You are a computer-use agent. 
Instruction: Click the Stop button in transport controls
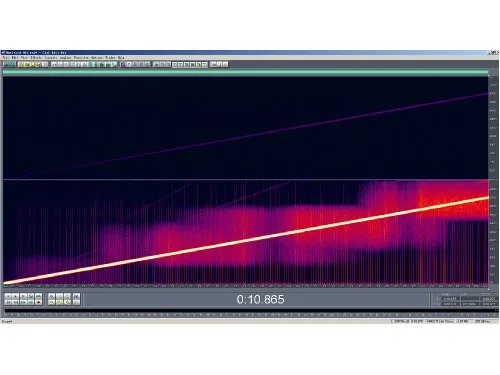(x=8, y=296)
